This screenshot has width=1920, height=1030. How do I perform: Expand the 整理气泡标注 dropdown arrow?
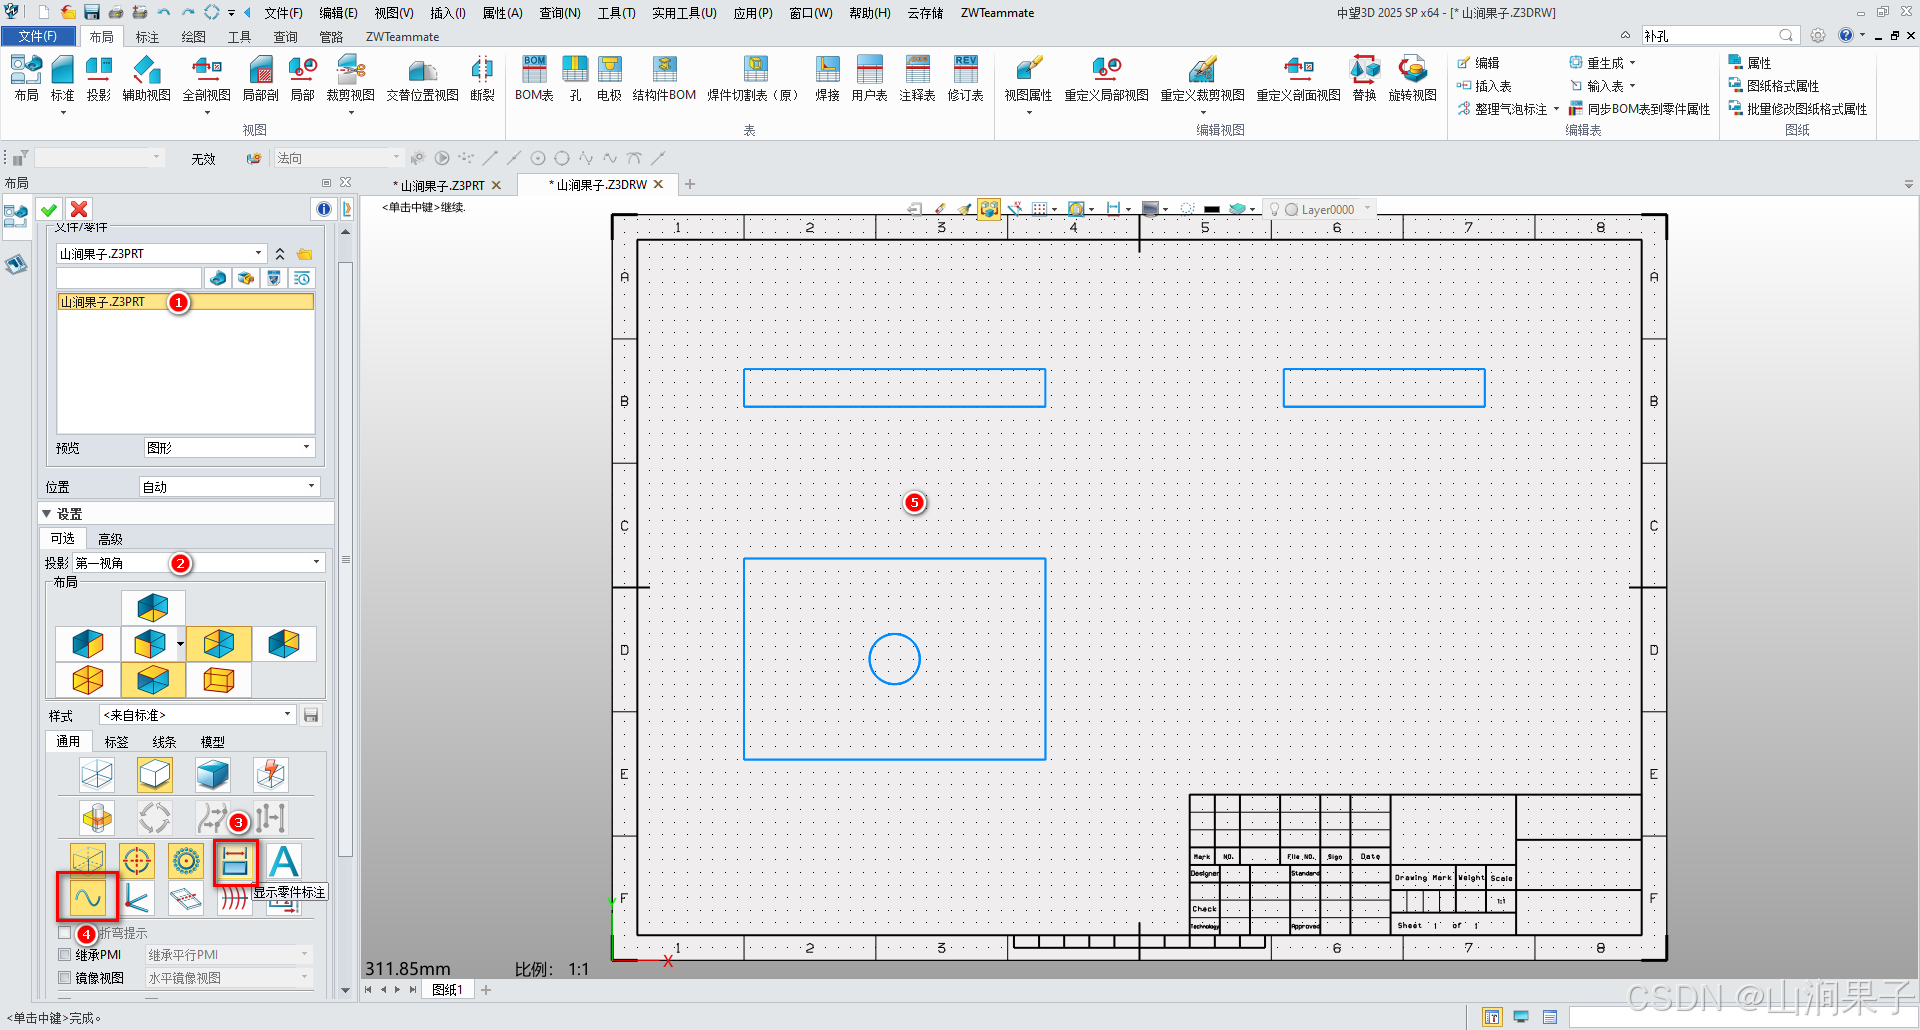coord(1556,109)
